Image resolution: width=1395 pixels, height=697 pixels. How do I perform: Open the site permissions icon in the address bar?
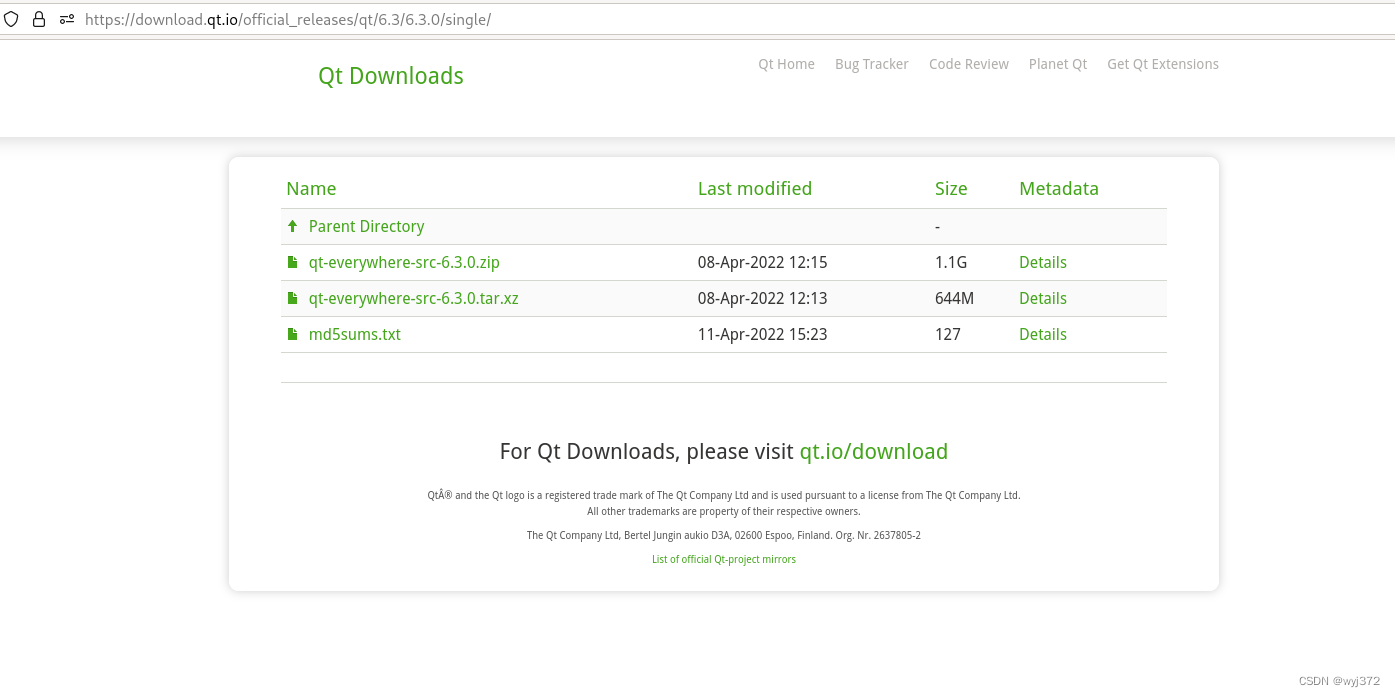pyautogui.click(x=66, y=19)
